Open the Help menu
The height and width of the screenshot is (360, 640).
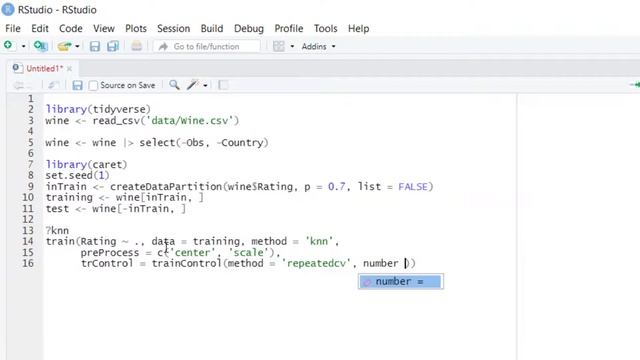point(358,29)
